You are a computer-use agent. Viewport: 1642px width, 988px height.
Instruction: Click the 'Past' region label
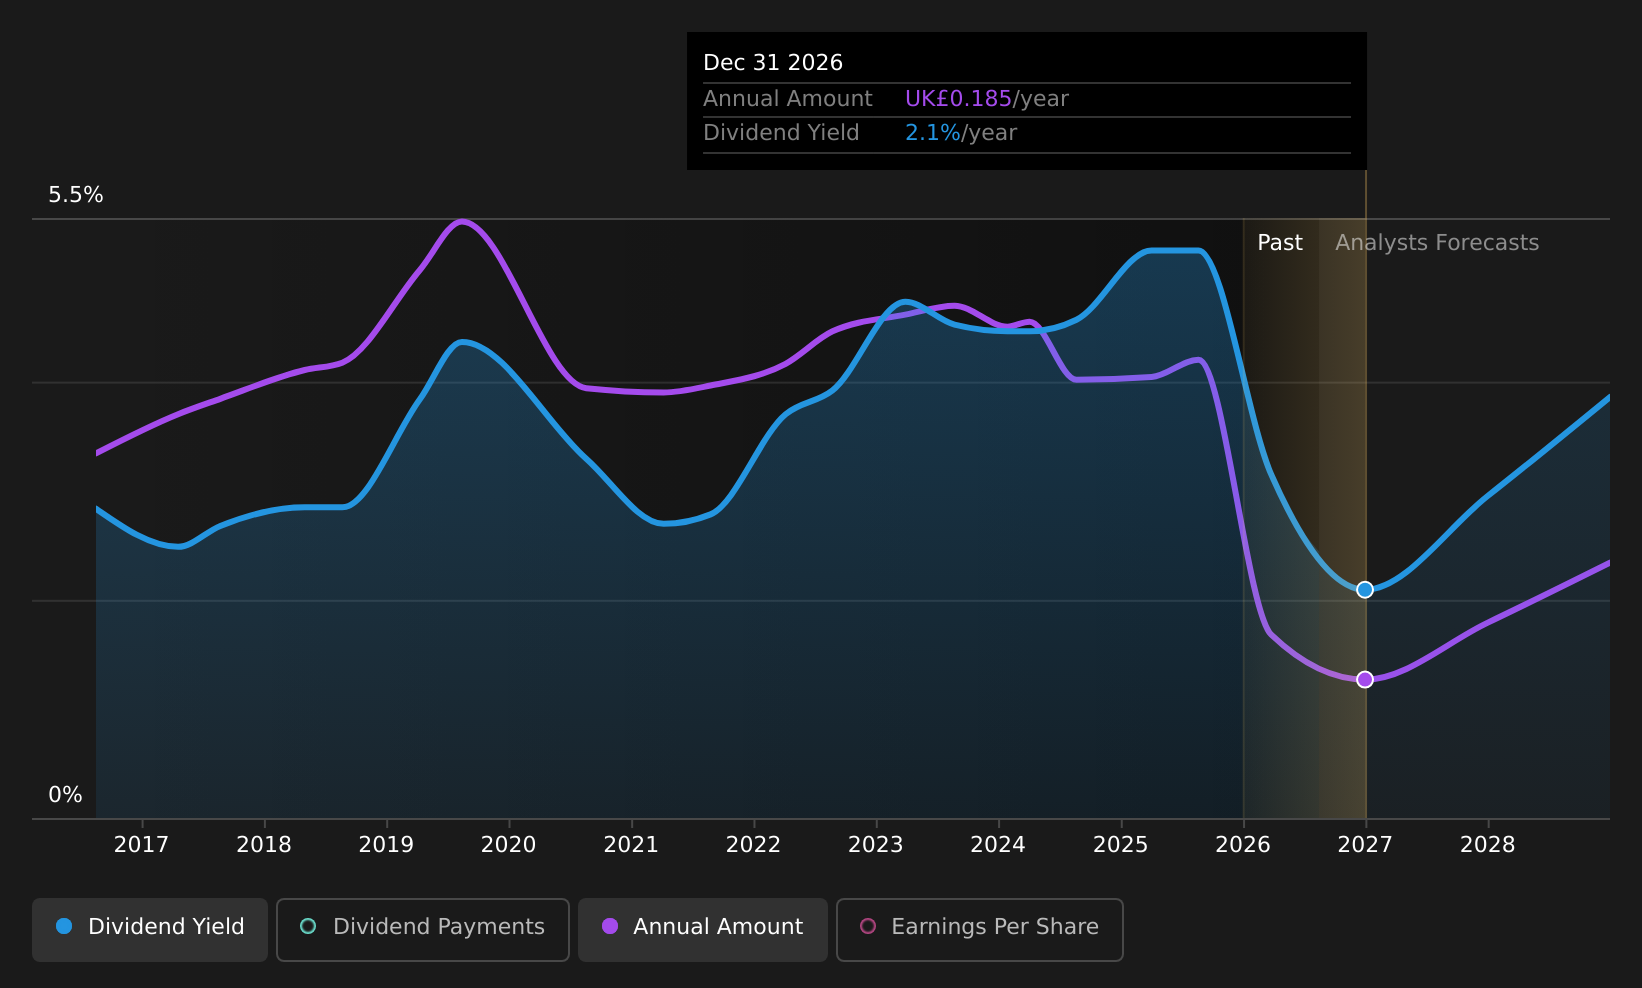[1280, 243]
